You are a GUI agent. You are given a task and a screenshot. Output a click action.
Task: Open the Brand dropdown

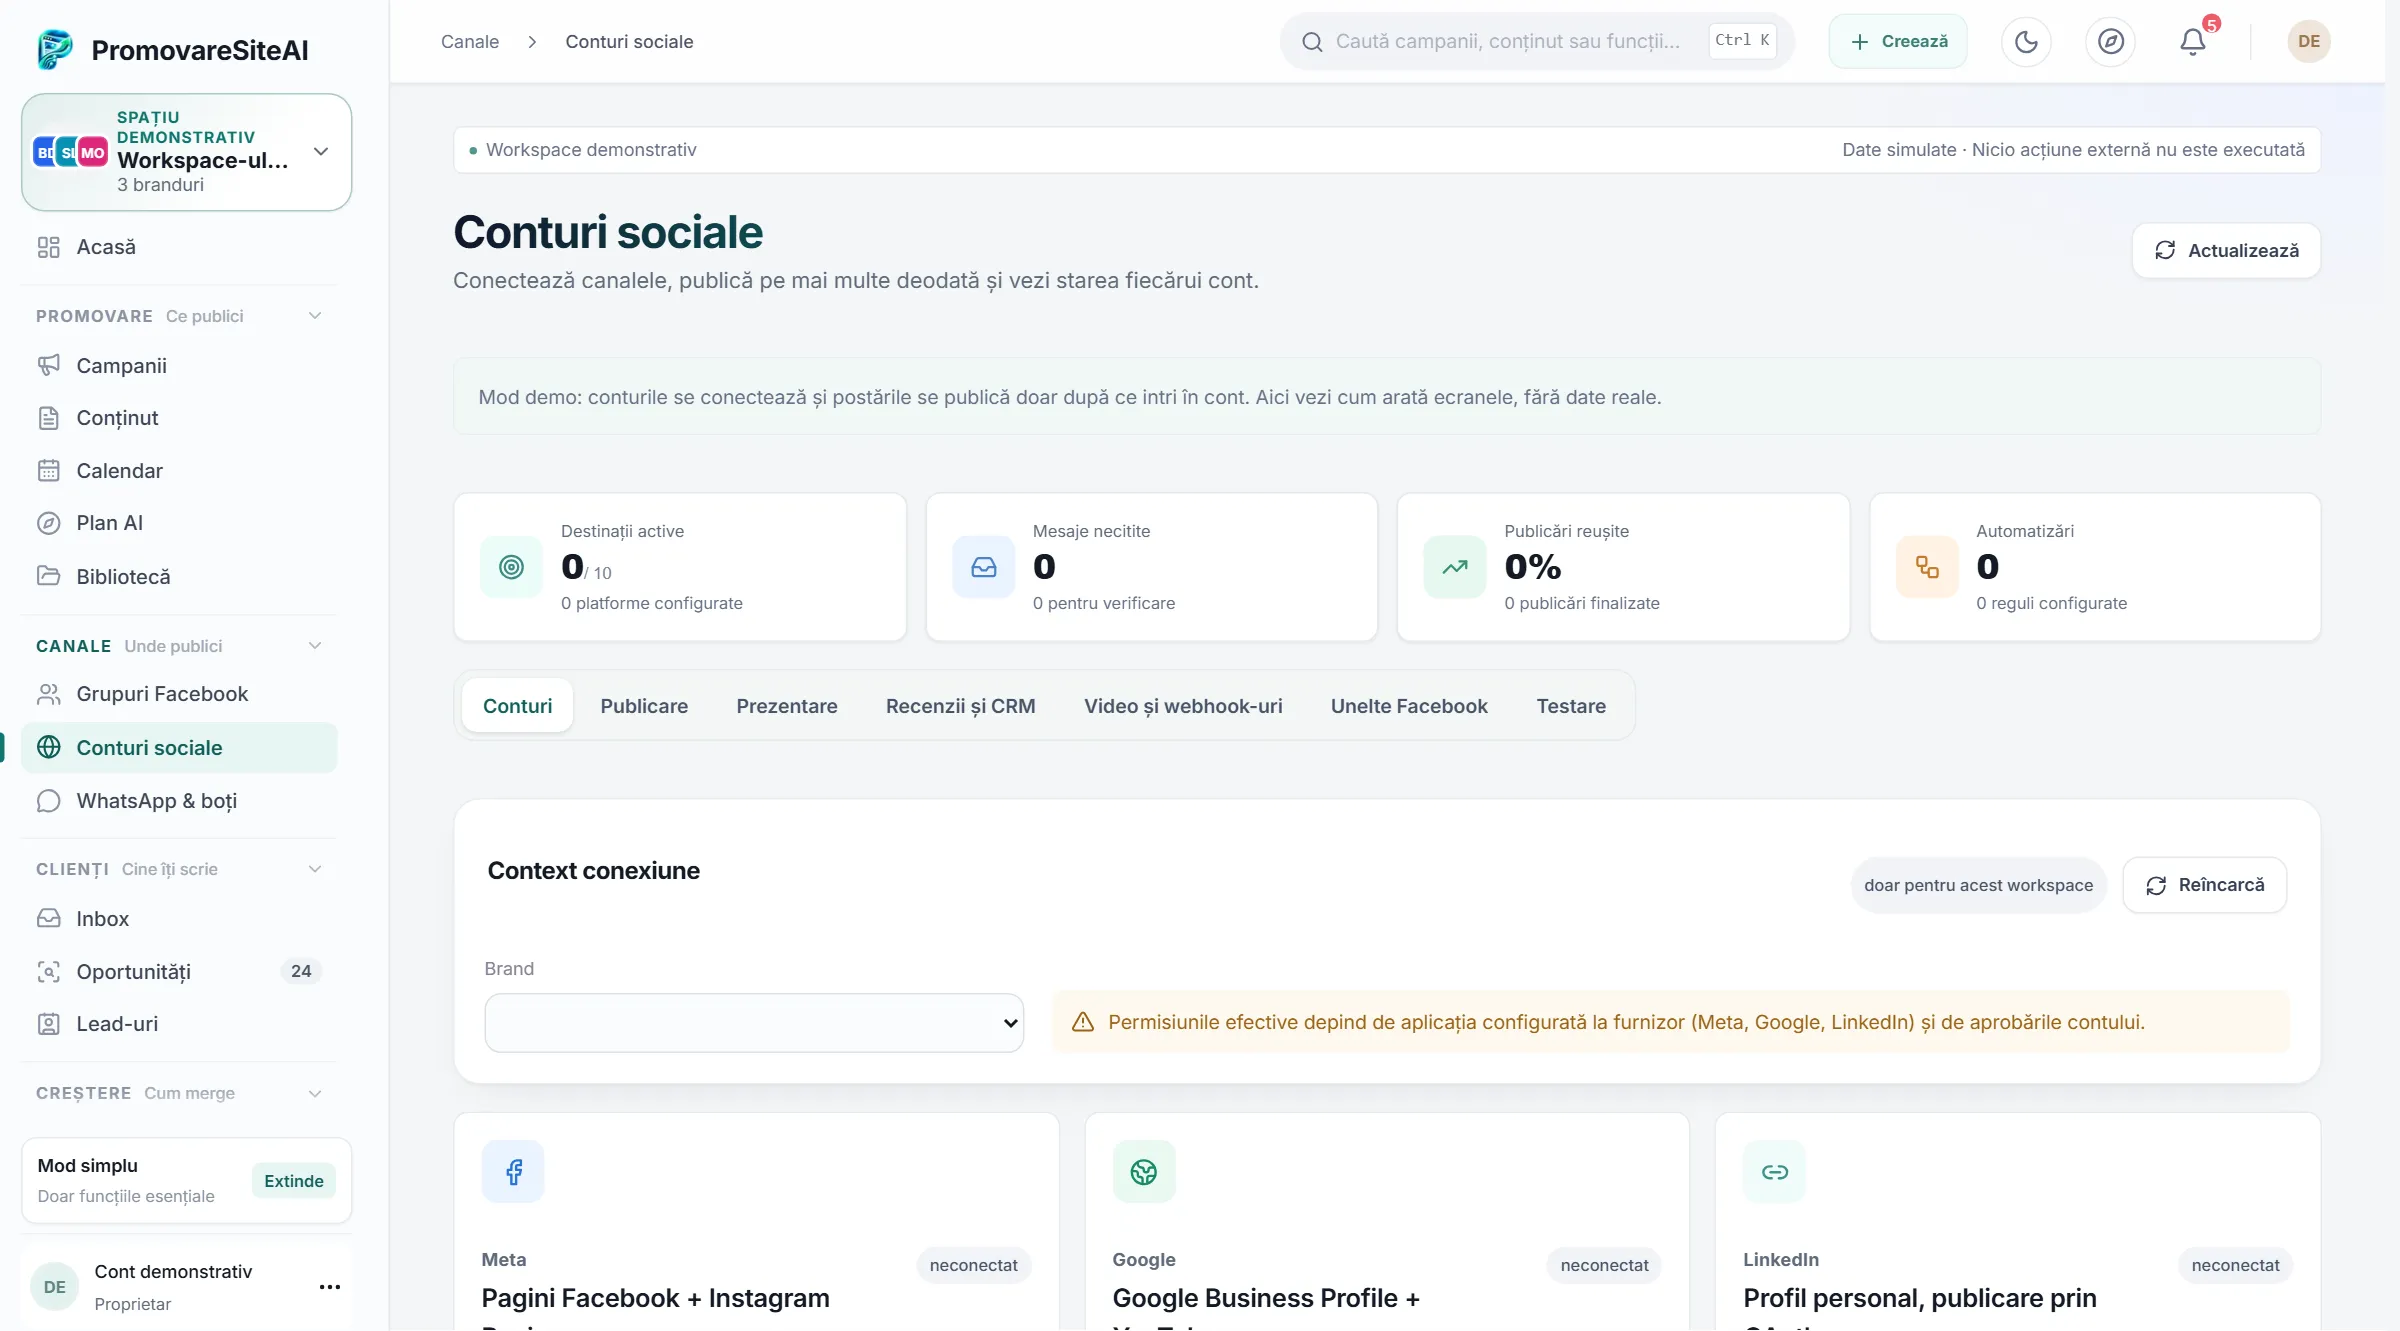click(x=754, y=1023)
